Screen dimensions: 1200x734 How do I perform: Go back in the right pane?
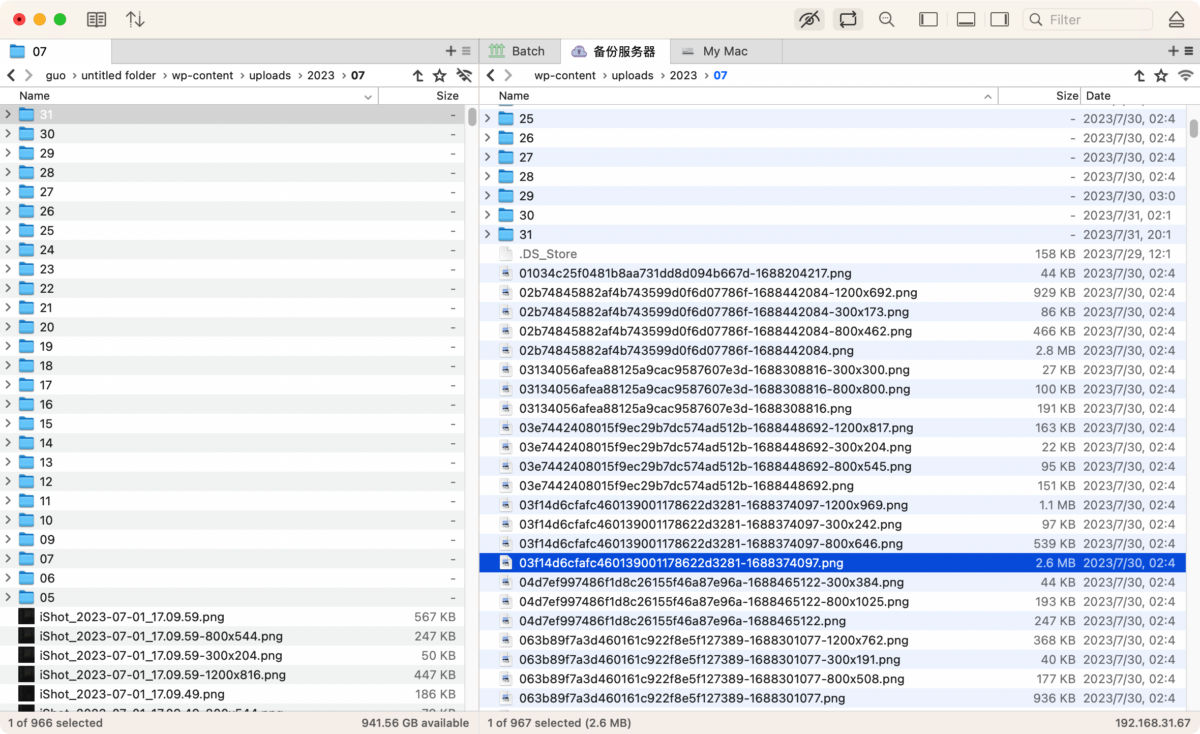[490, 75]
